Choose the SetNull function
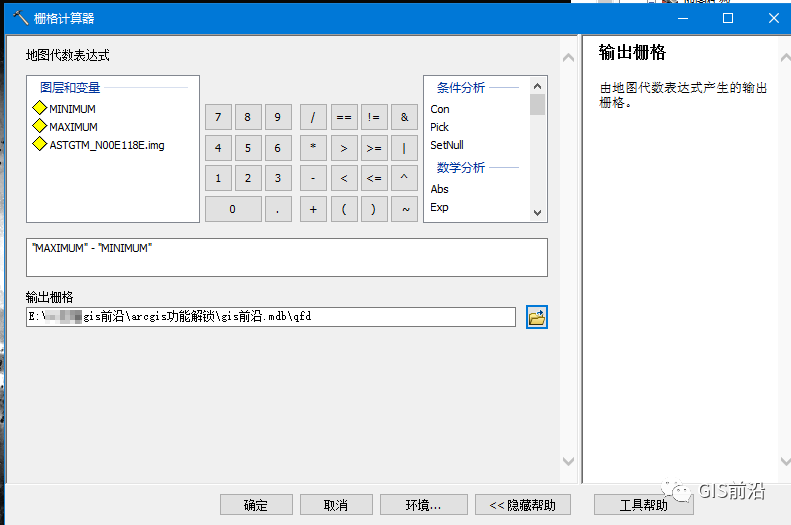This screenshot has height=525, width=791. coord(446,145)
